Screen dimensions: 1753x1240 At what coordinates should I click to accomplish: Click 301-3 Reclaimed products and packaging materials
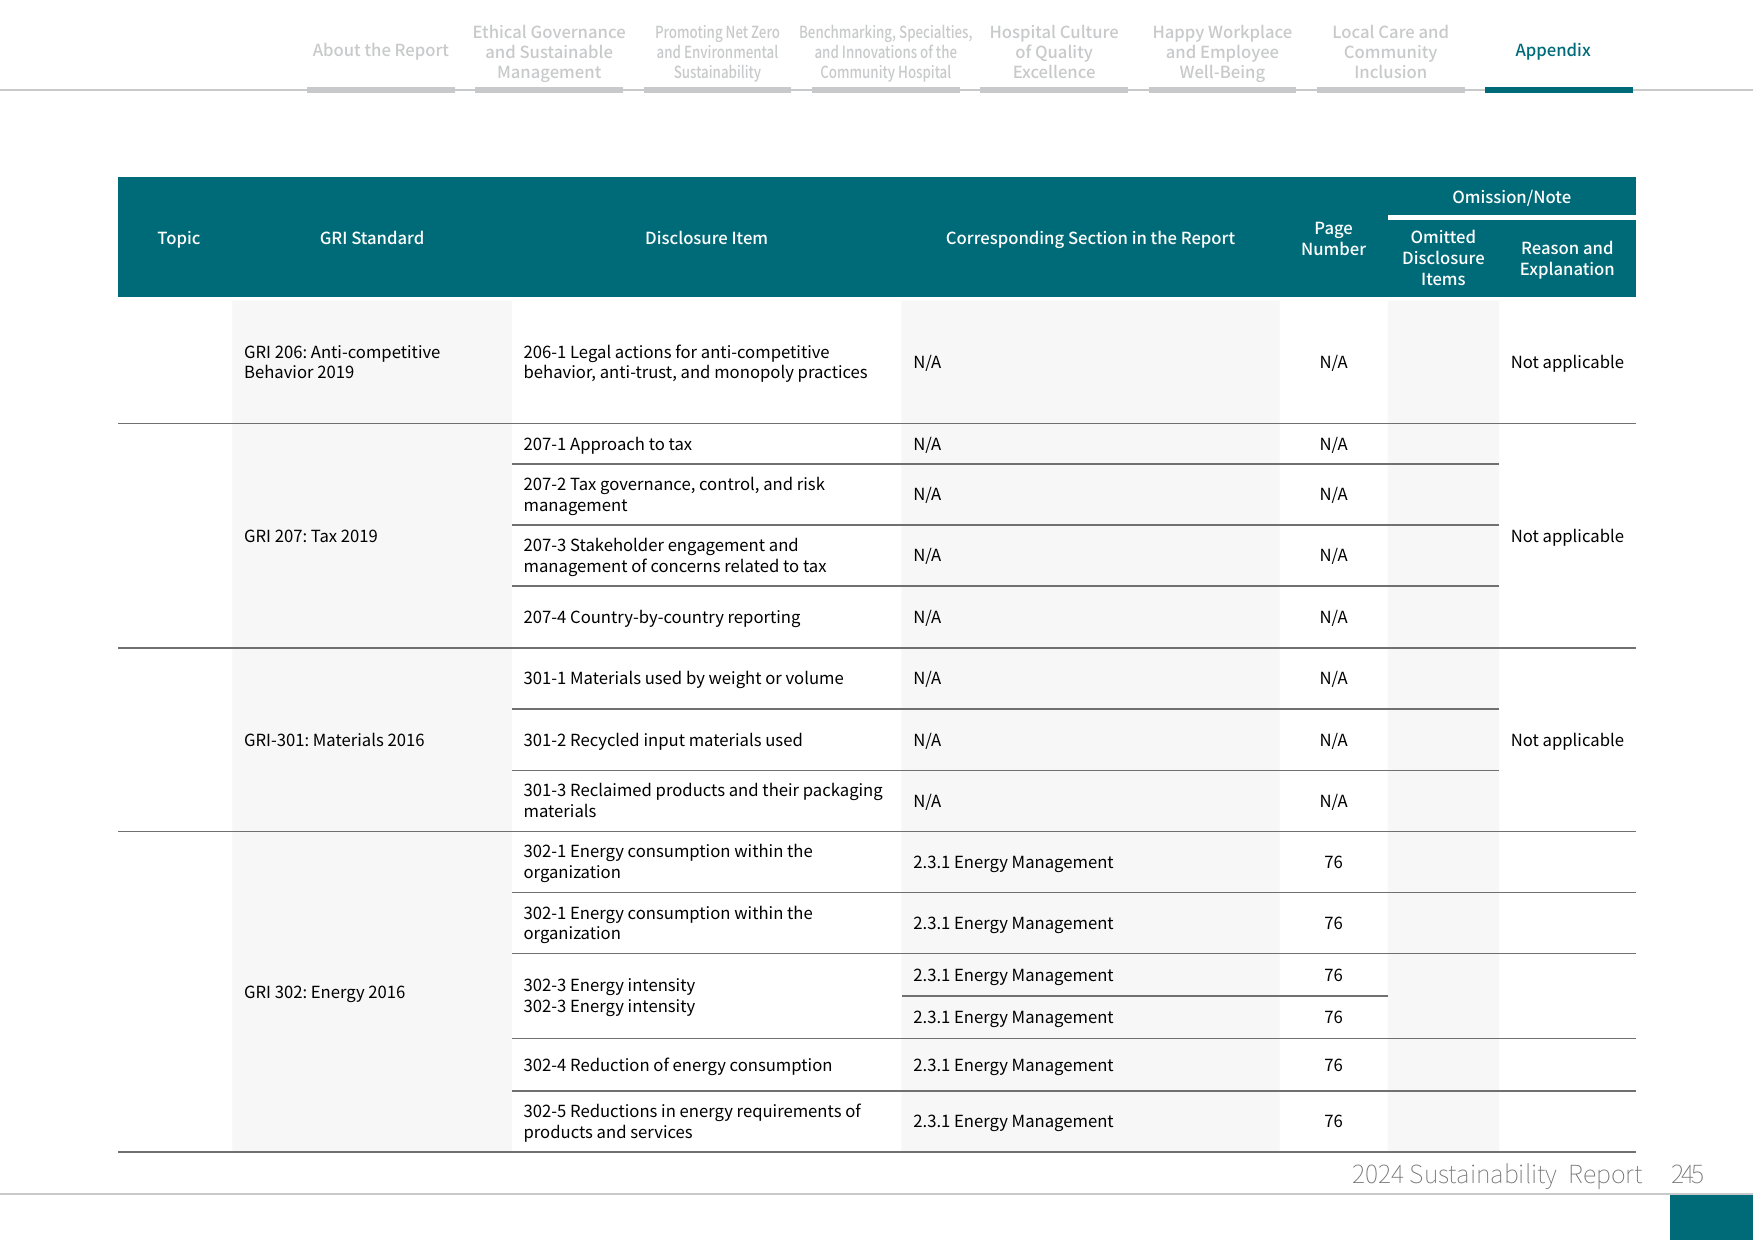703,800
